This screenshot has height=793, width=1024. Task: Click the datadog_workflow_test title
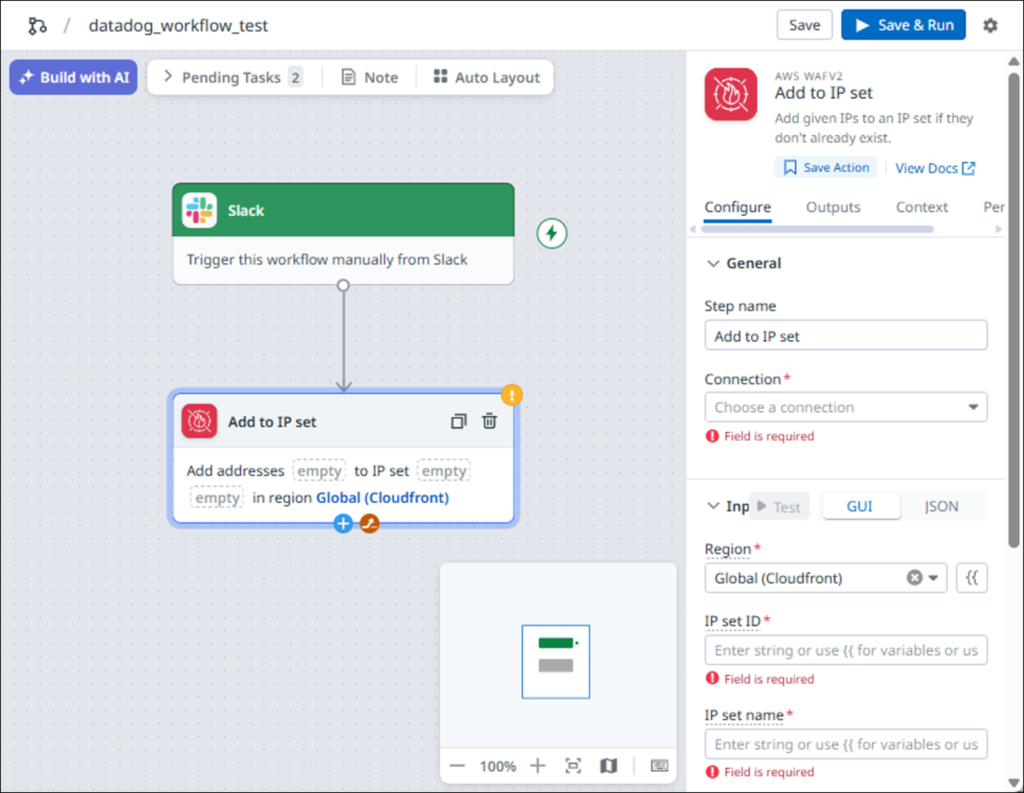[x=178, y=25]
